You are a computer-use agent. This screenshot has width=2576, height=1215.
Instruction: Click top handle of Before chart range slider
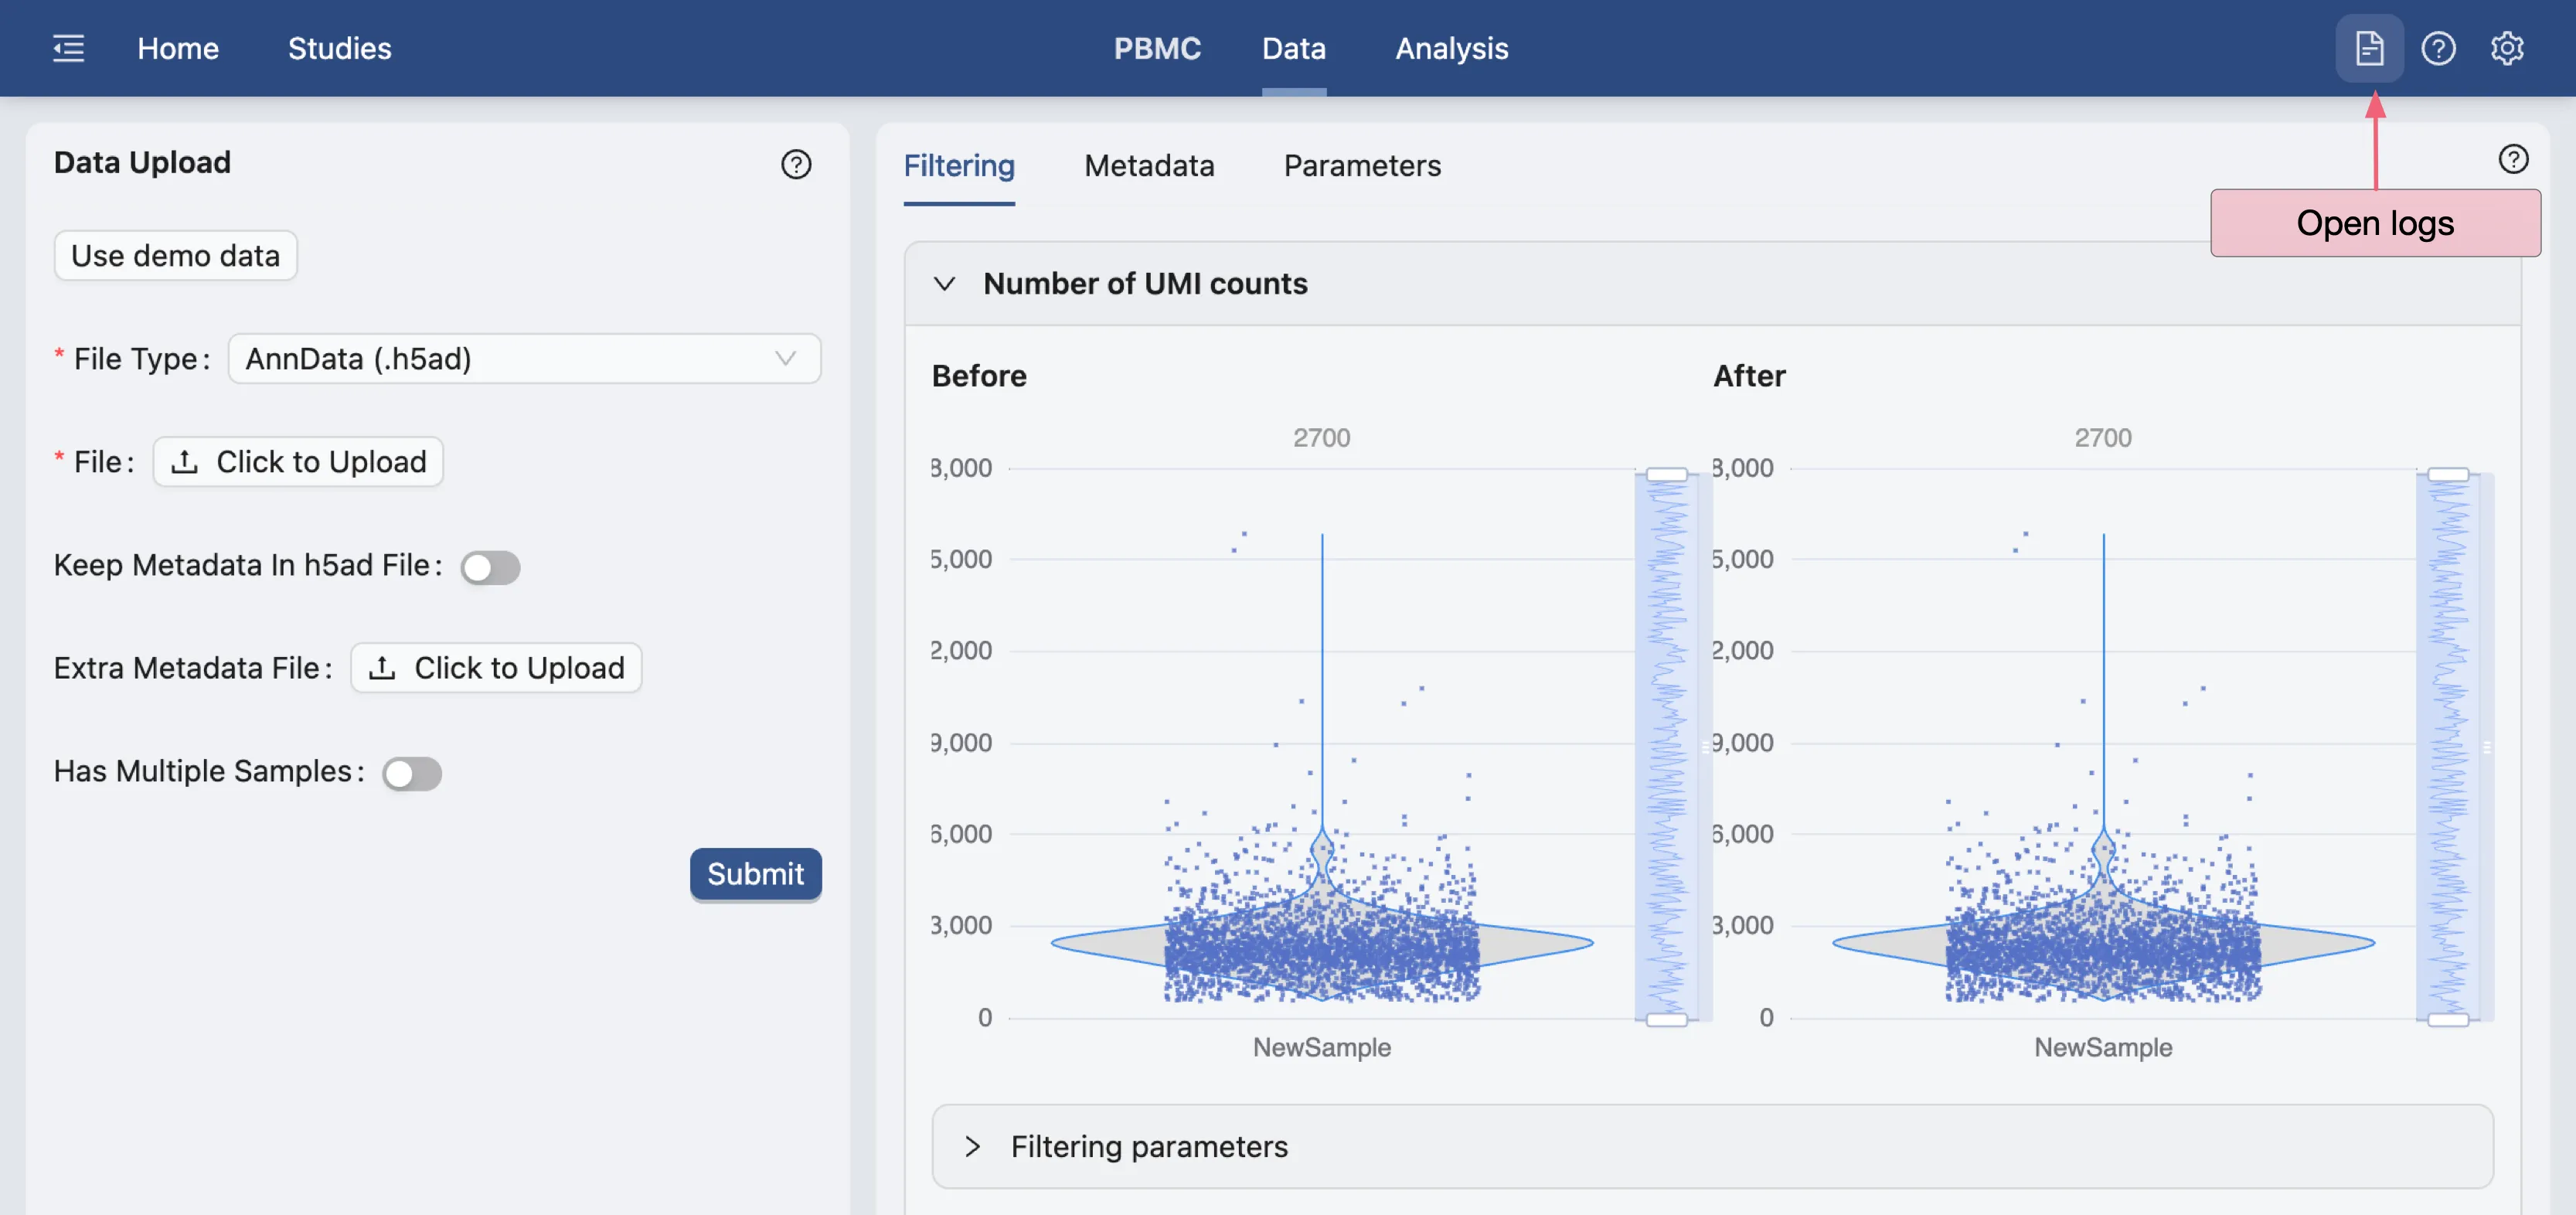(1666, 474)
